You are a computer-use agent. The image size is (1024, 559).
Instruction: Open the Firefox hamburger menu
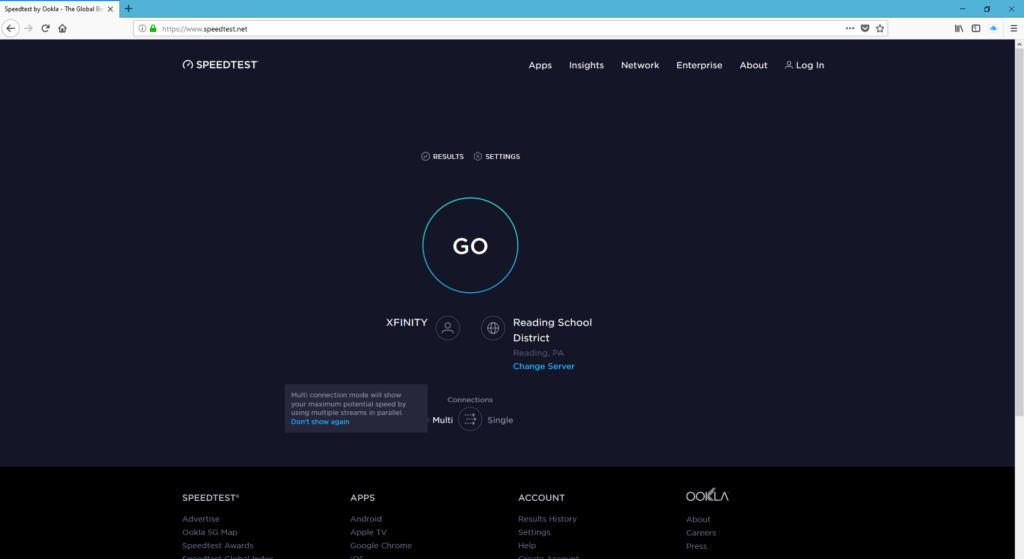(x=1014, y=28)
